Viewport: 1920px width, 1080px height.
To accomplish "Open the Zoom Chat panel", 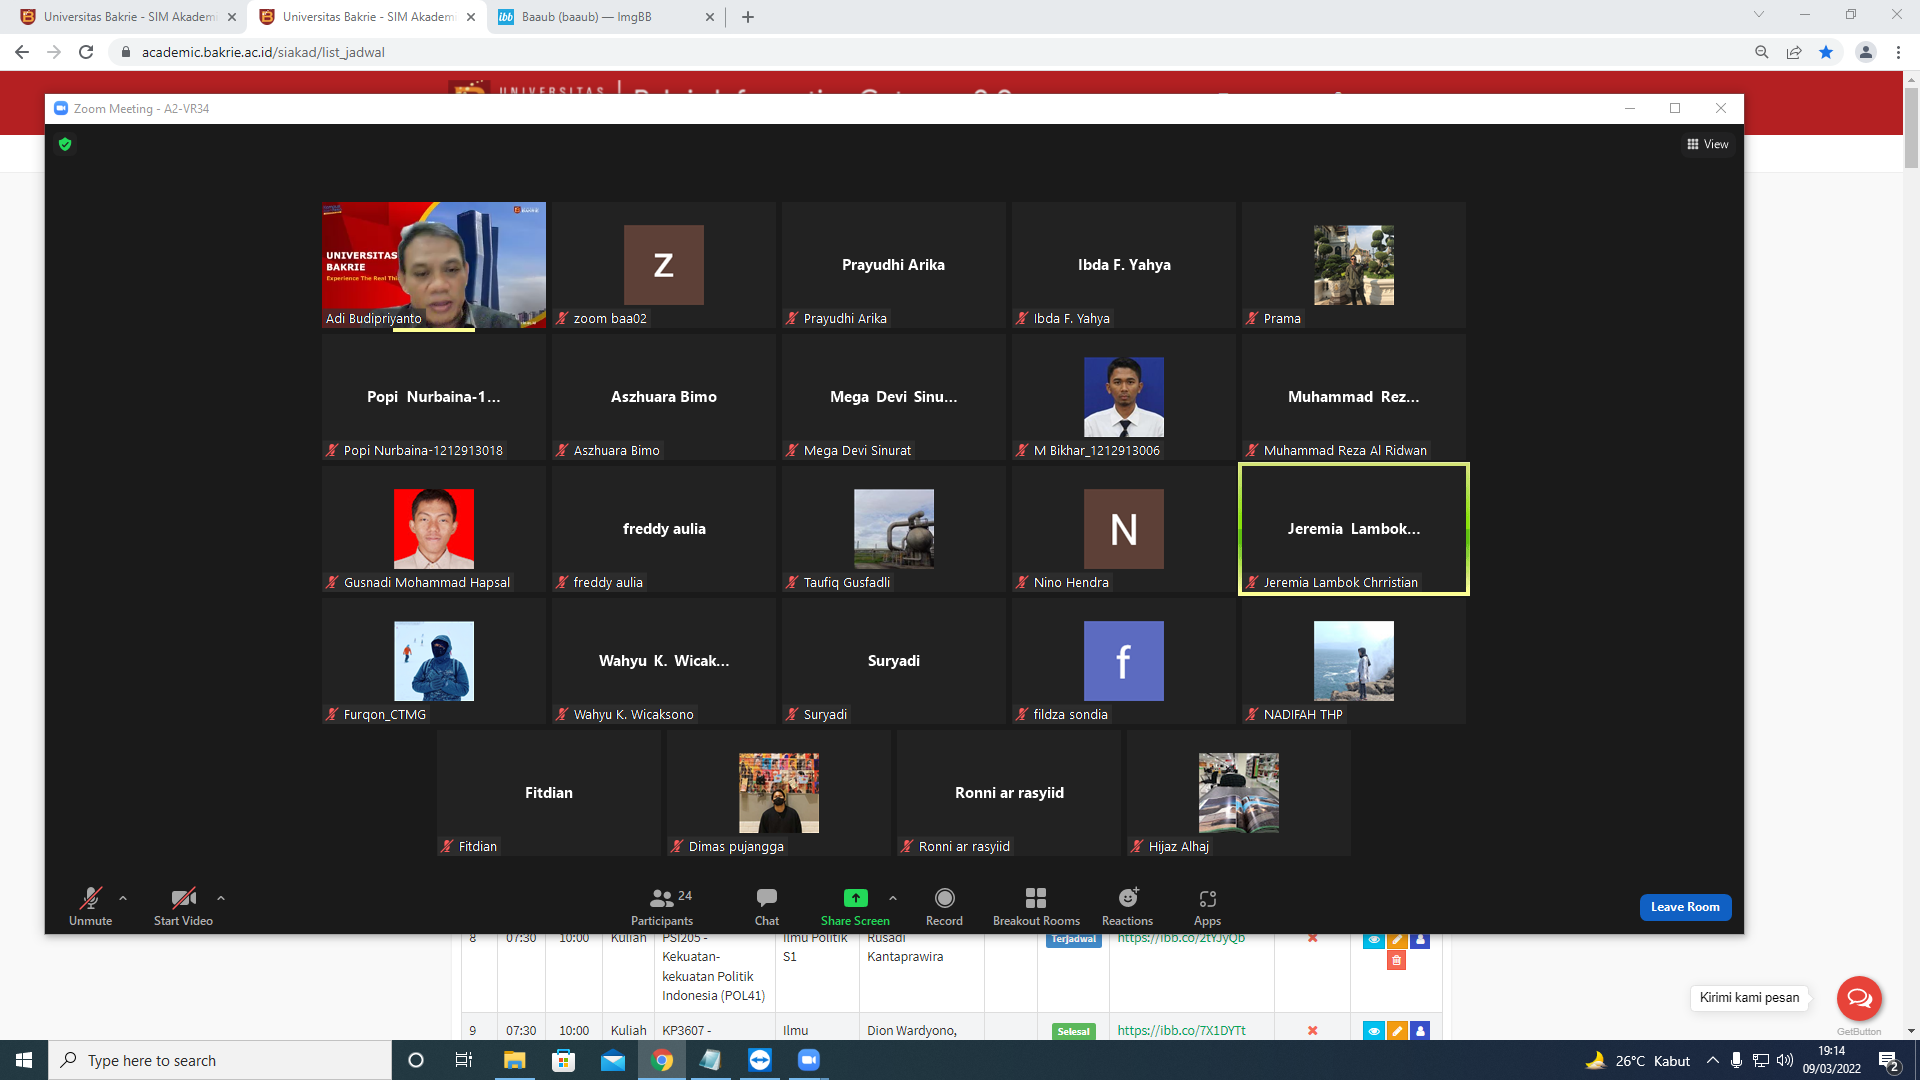I will click(767, 906).
